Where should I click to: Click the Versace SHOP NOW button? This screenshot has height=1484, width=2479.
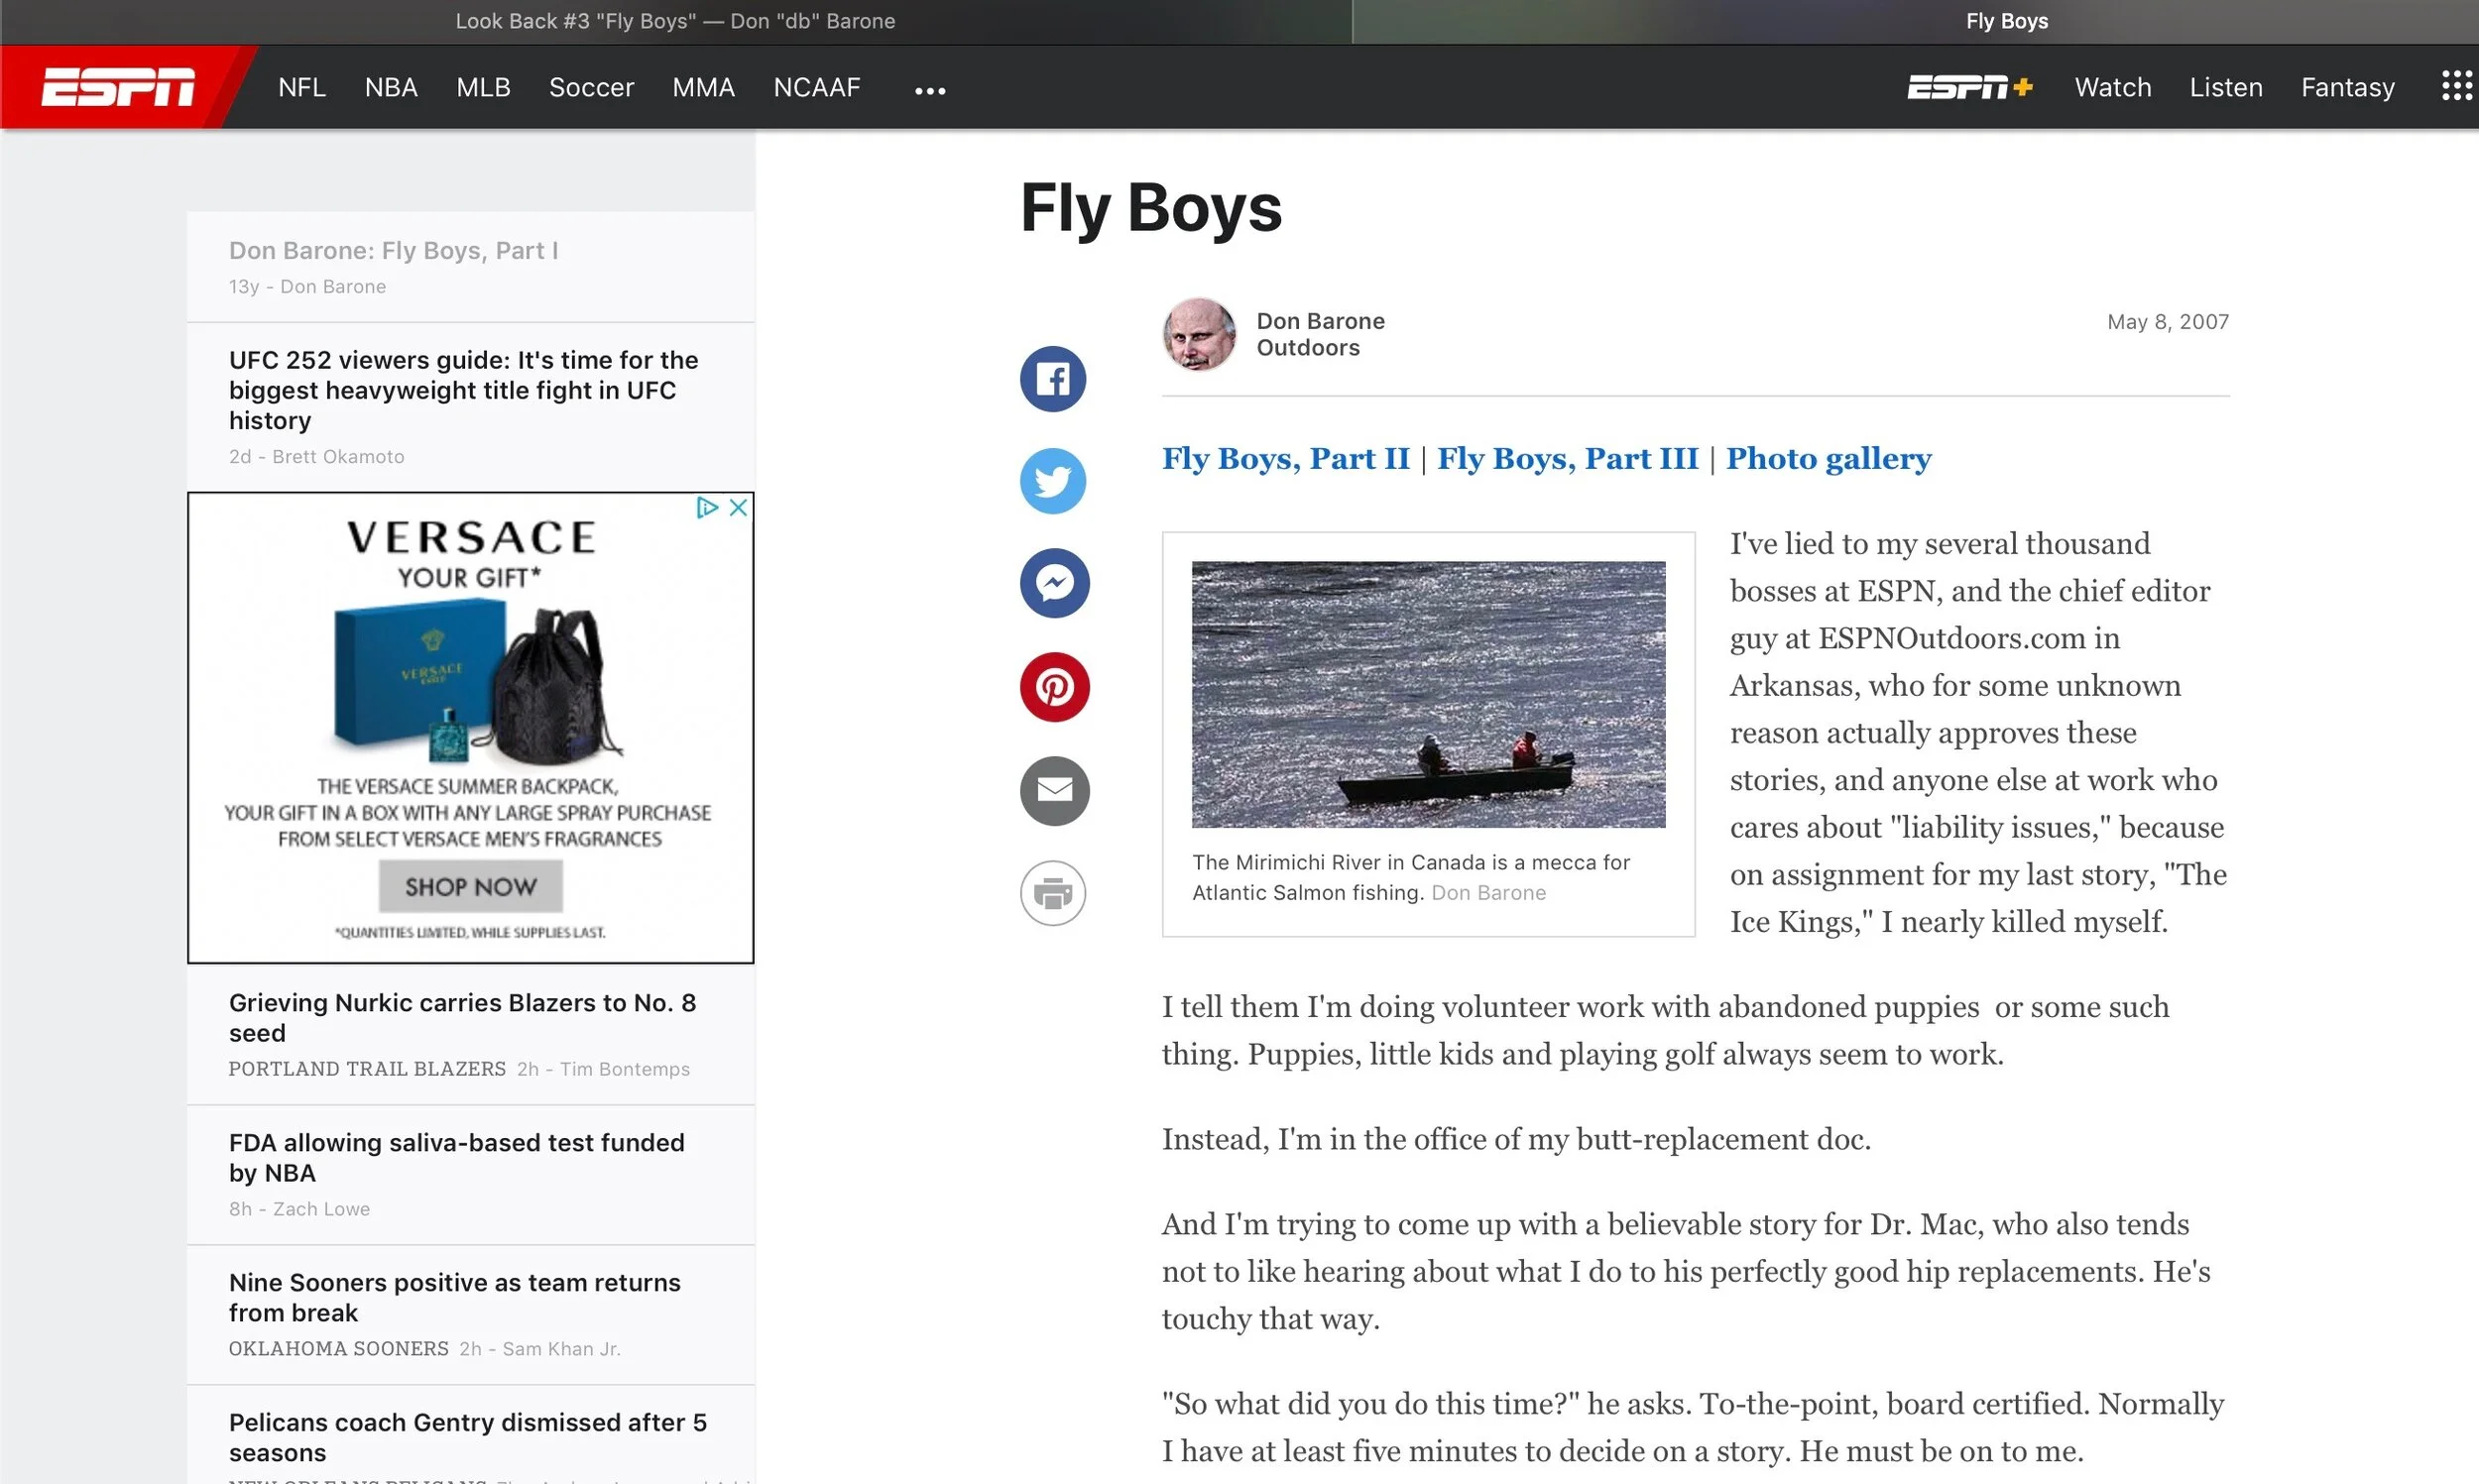470,886
